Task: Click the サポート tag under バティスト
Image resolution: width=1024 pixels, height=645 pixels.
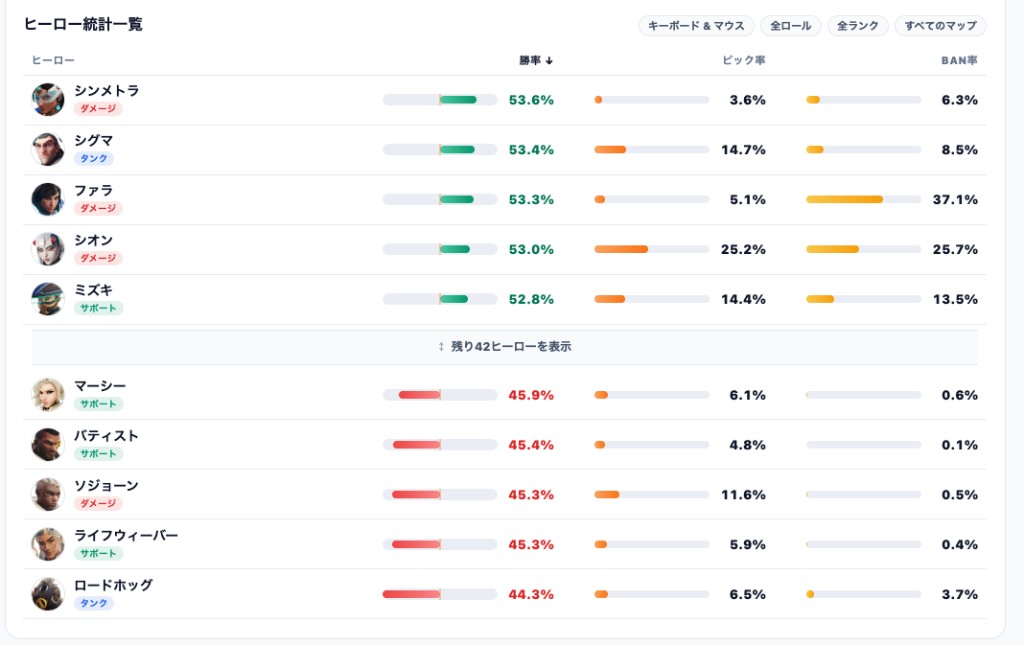Action: click(x=98, y=454)
